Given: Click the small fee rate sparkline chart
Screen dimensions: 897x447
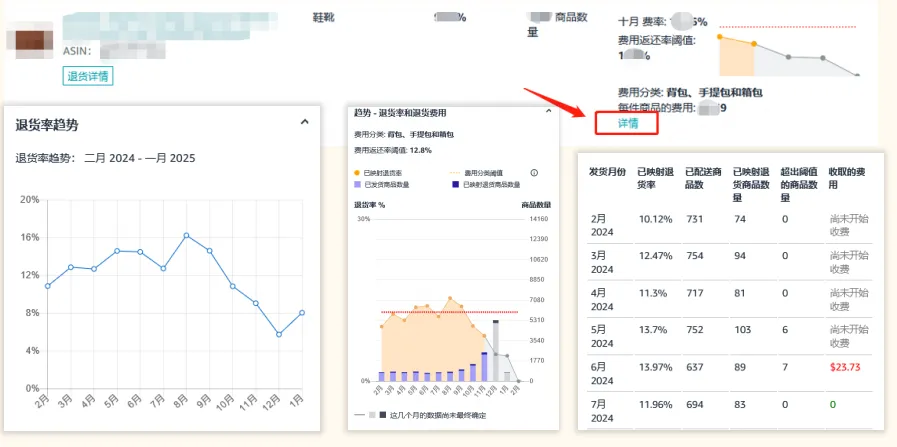Looking at the screenshot, I should 789,53.
